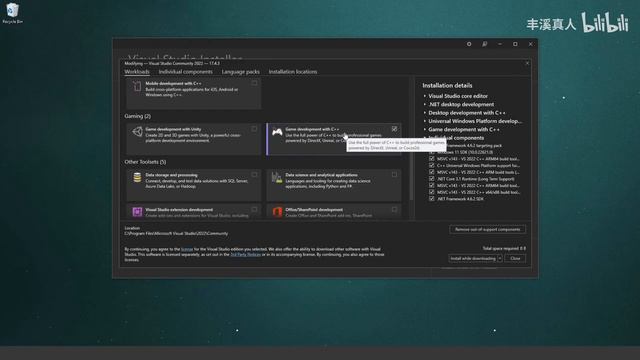Open installer settings gear in title bar
Image resolution: width=640 pixels, height=360 pixels.
coord(469,44)
